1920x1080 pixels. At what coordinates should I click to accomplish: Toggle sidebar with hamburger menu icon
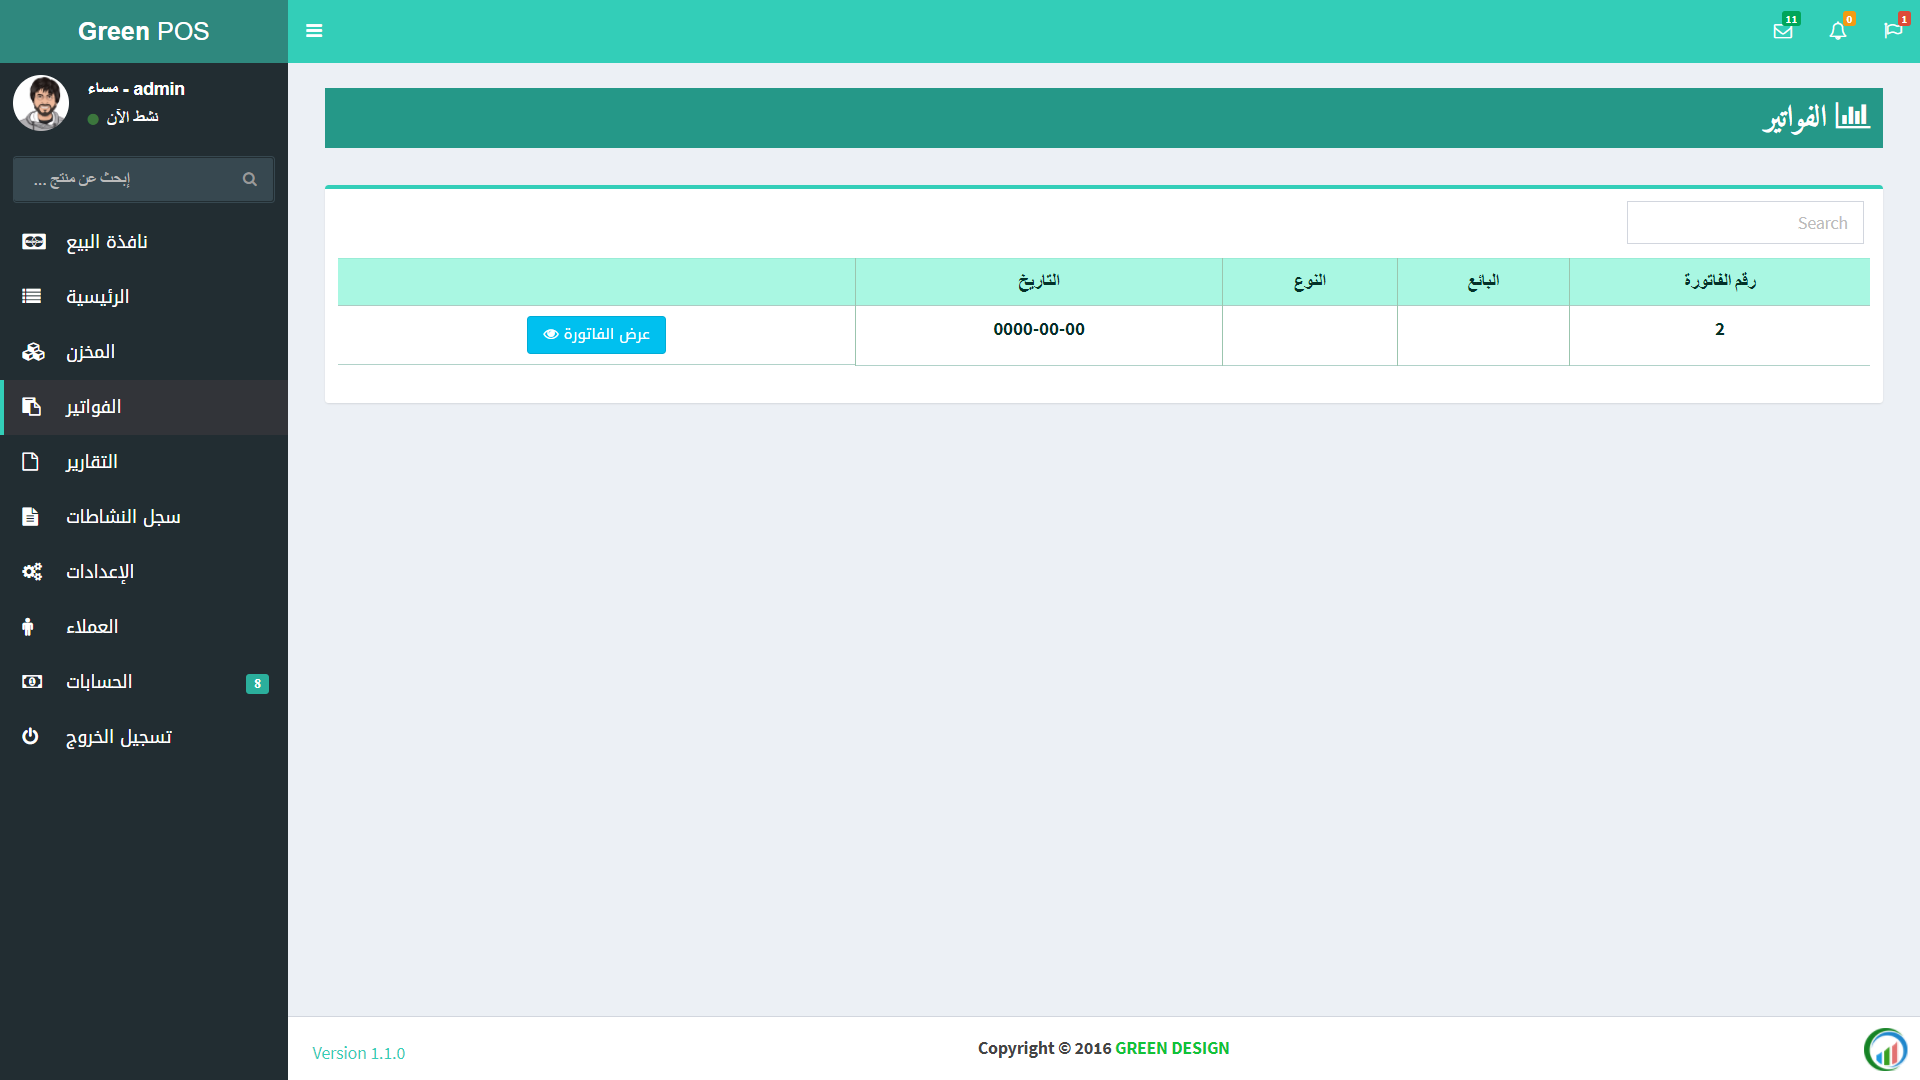(314, 31)
